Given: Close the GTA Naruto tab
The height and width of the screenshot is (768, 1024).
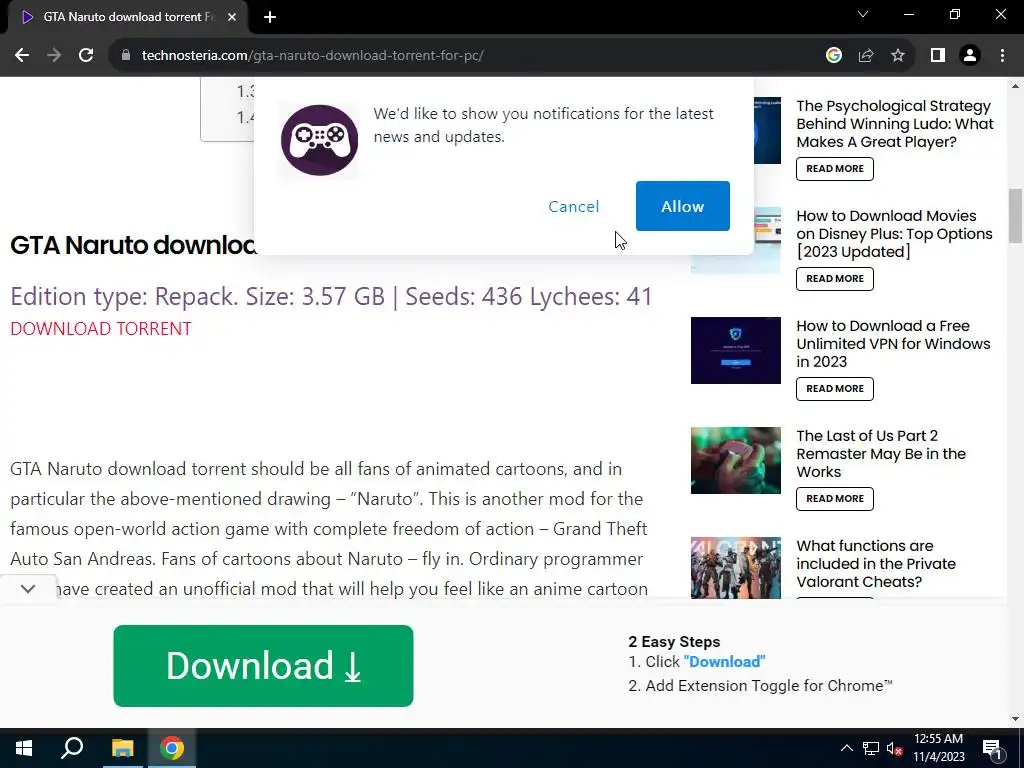Looking at the screenshot, I should pos(232,17).
